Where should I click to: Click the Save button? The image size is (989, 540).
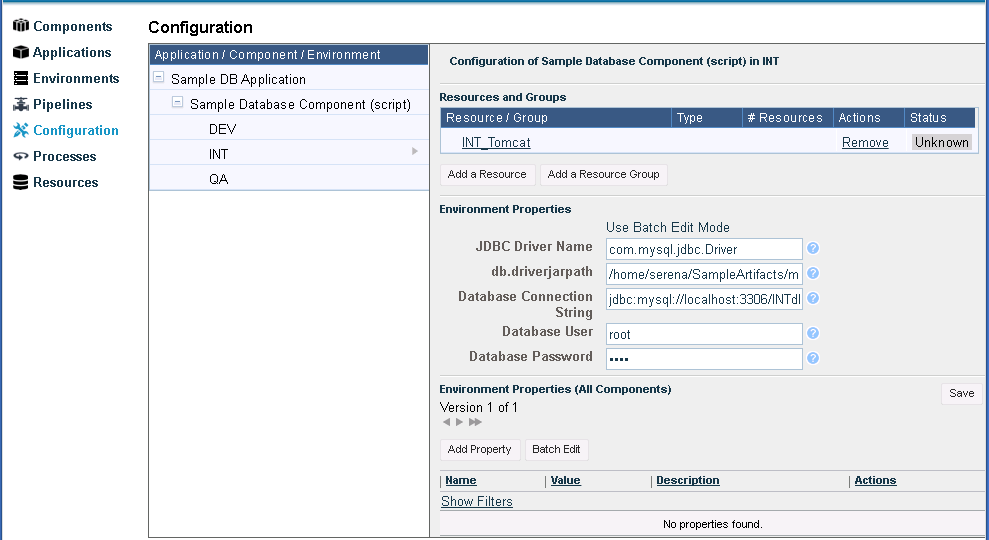[x=961, y=393]
